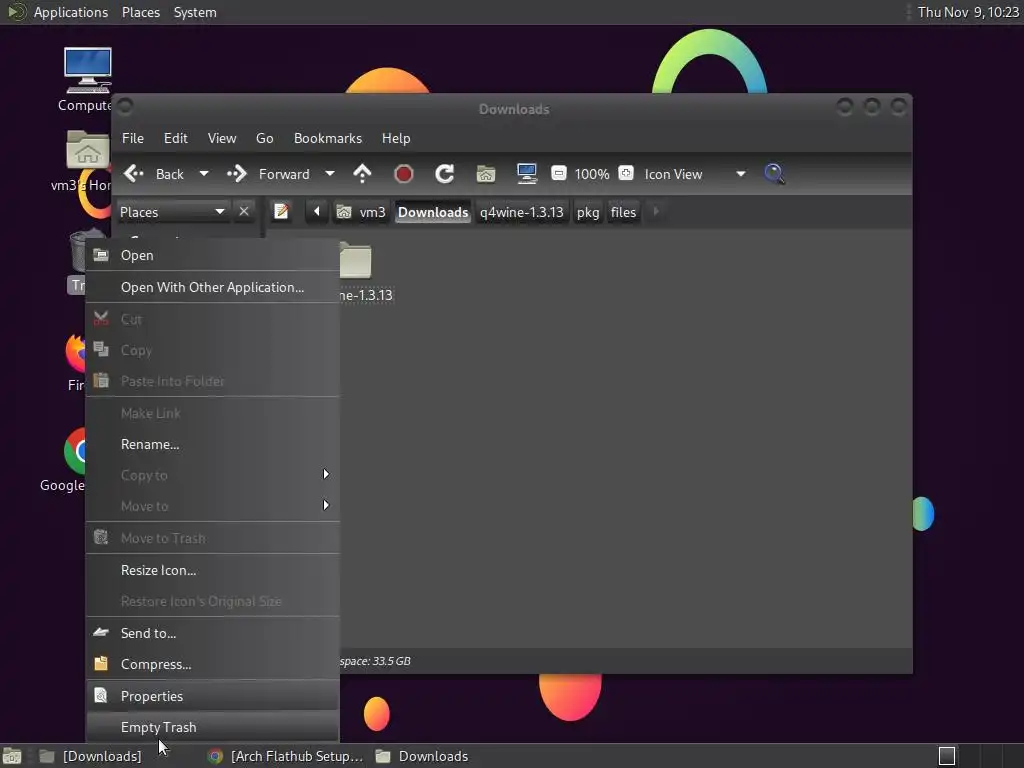Reload the current folder
1024x768 pixels.
coord(445,174)
